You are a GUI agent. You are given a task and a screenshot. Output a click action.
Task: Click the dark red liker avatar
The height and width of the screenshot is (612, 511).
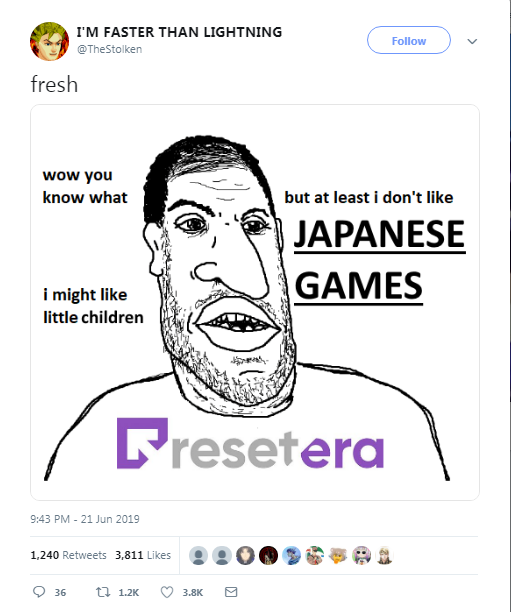point(268,555)
